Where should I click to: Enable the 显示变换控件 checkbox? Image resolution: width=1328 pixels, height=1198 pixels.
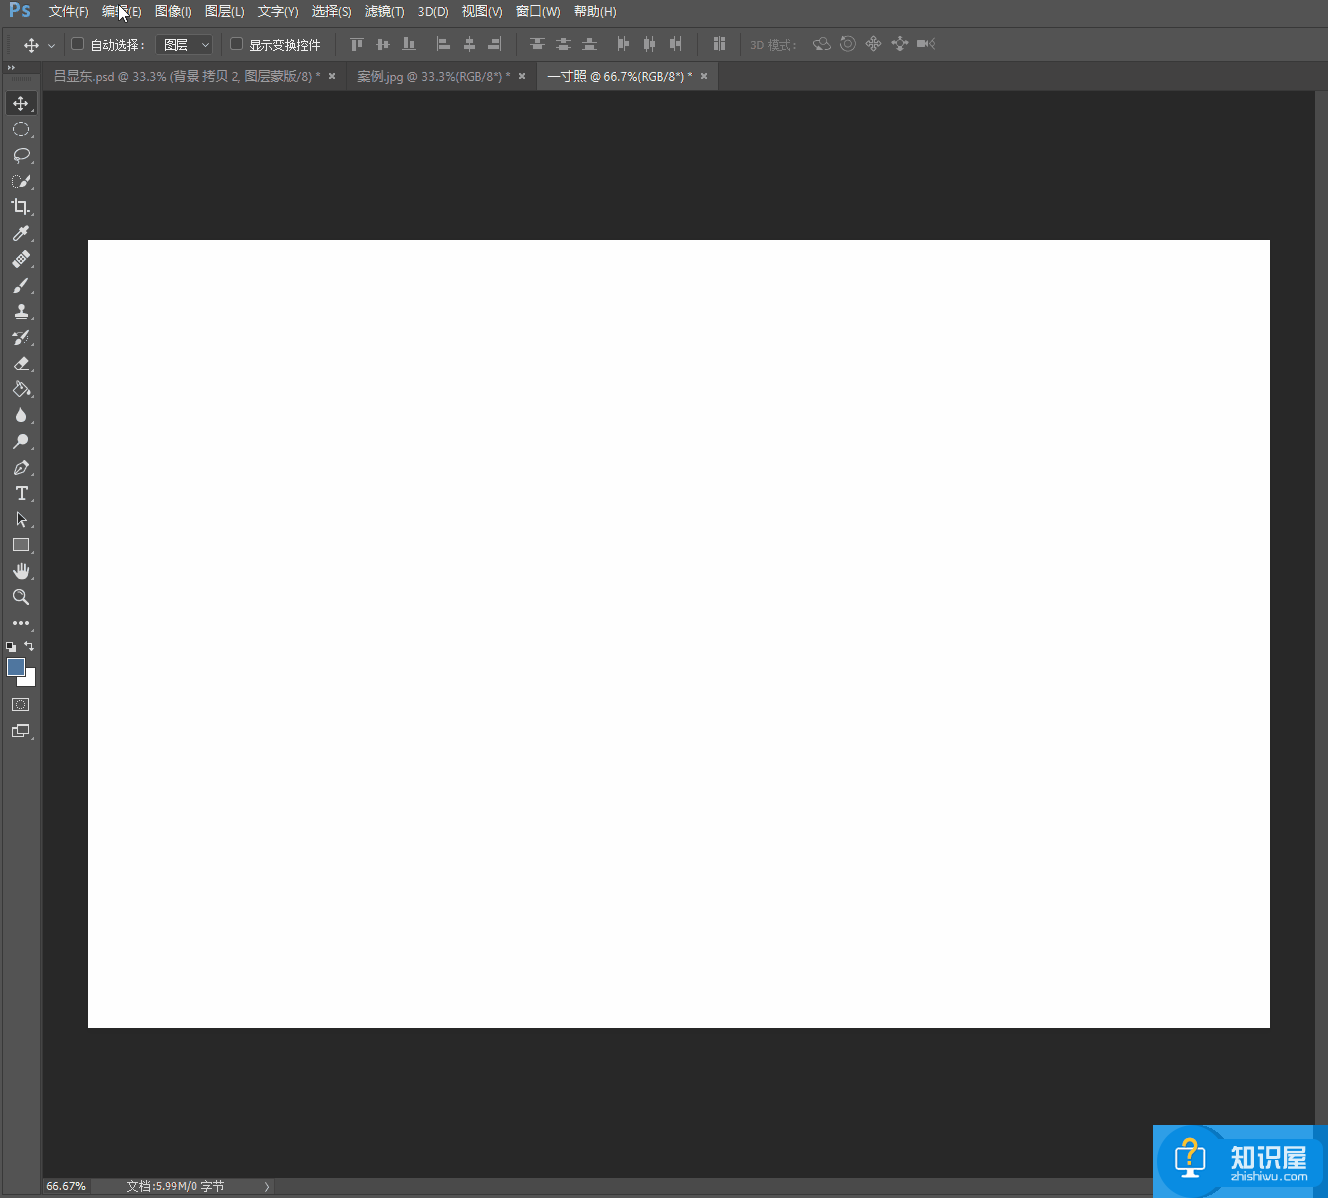236,44
